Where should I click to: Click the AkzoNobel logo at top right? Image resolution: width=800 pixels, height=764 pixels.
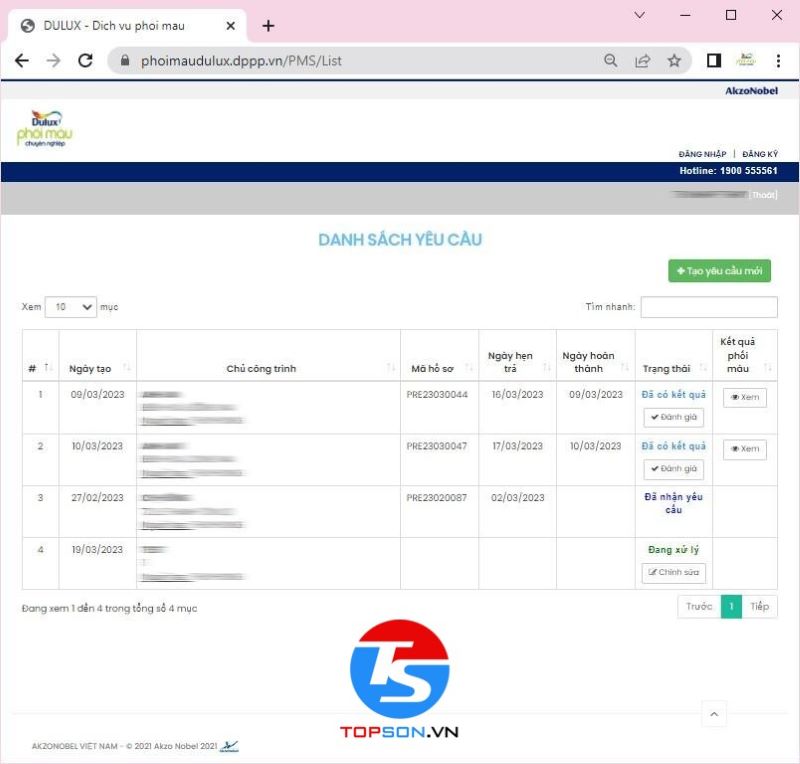point(751,91)
